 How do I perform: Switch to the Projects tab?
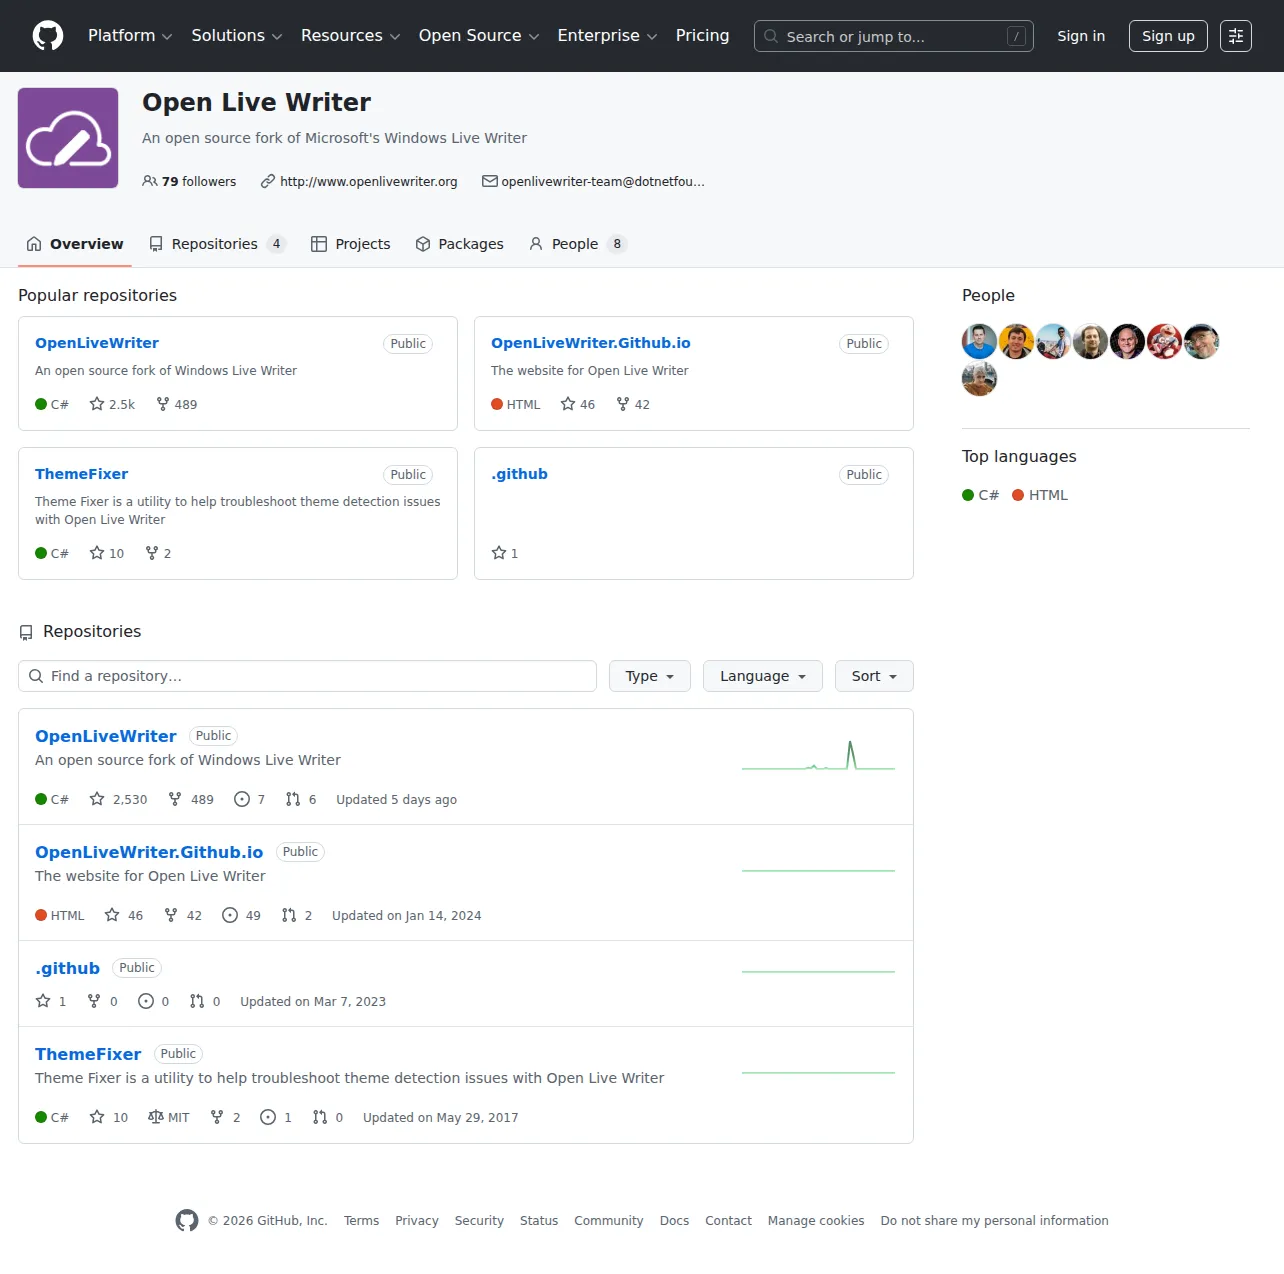click(x=351, y=244)
